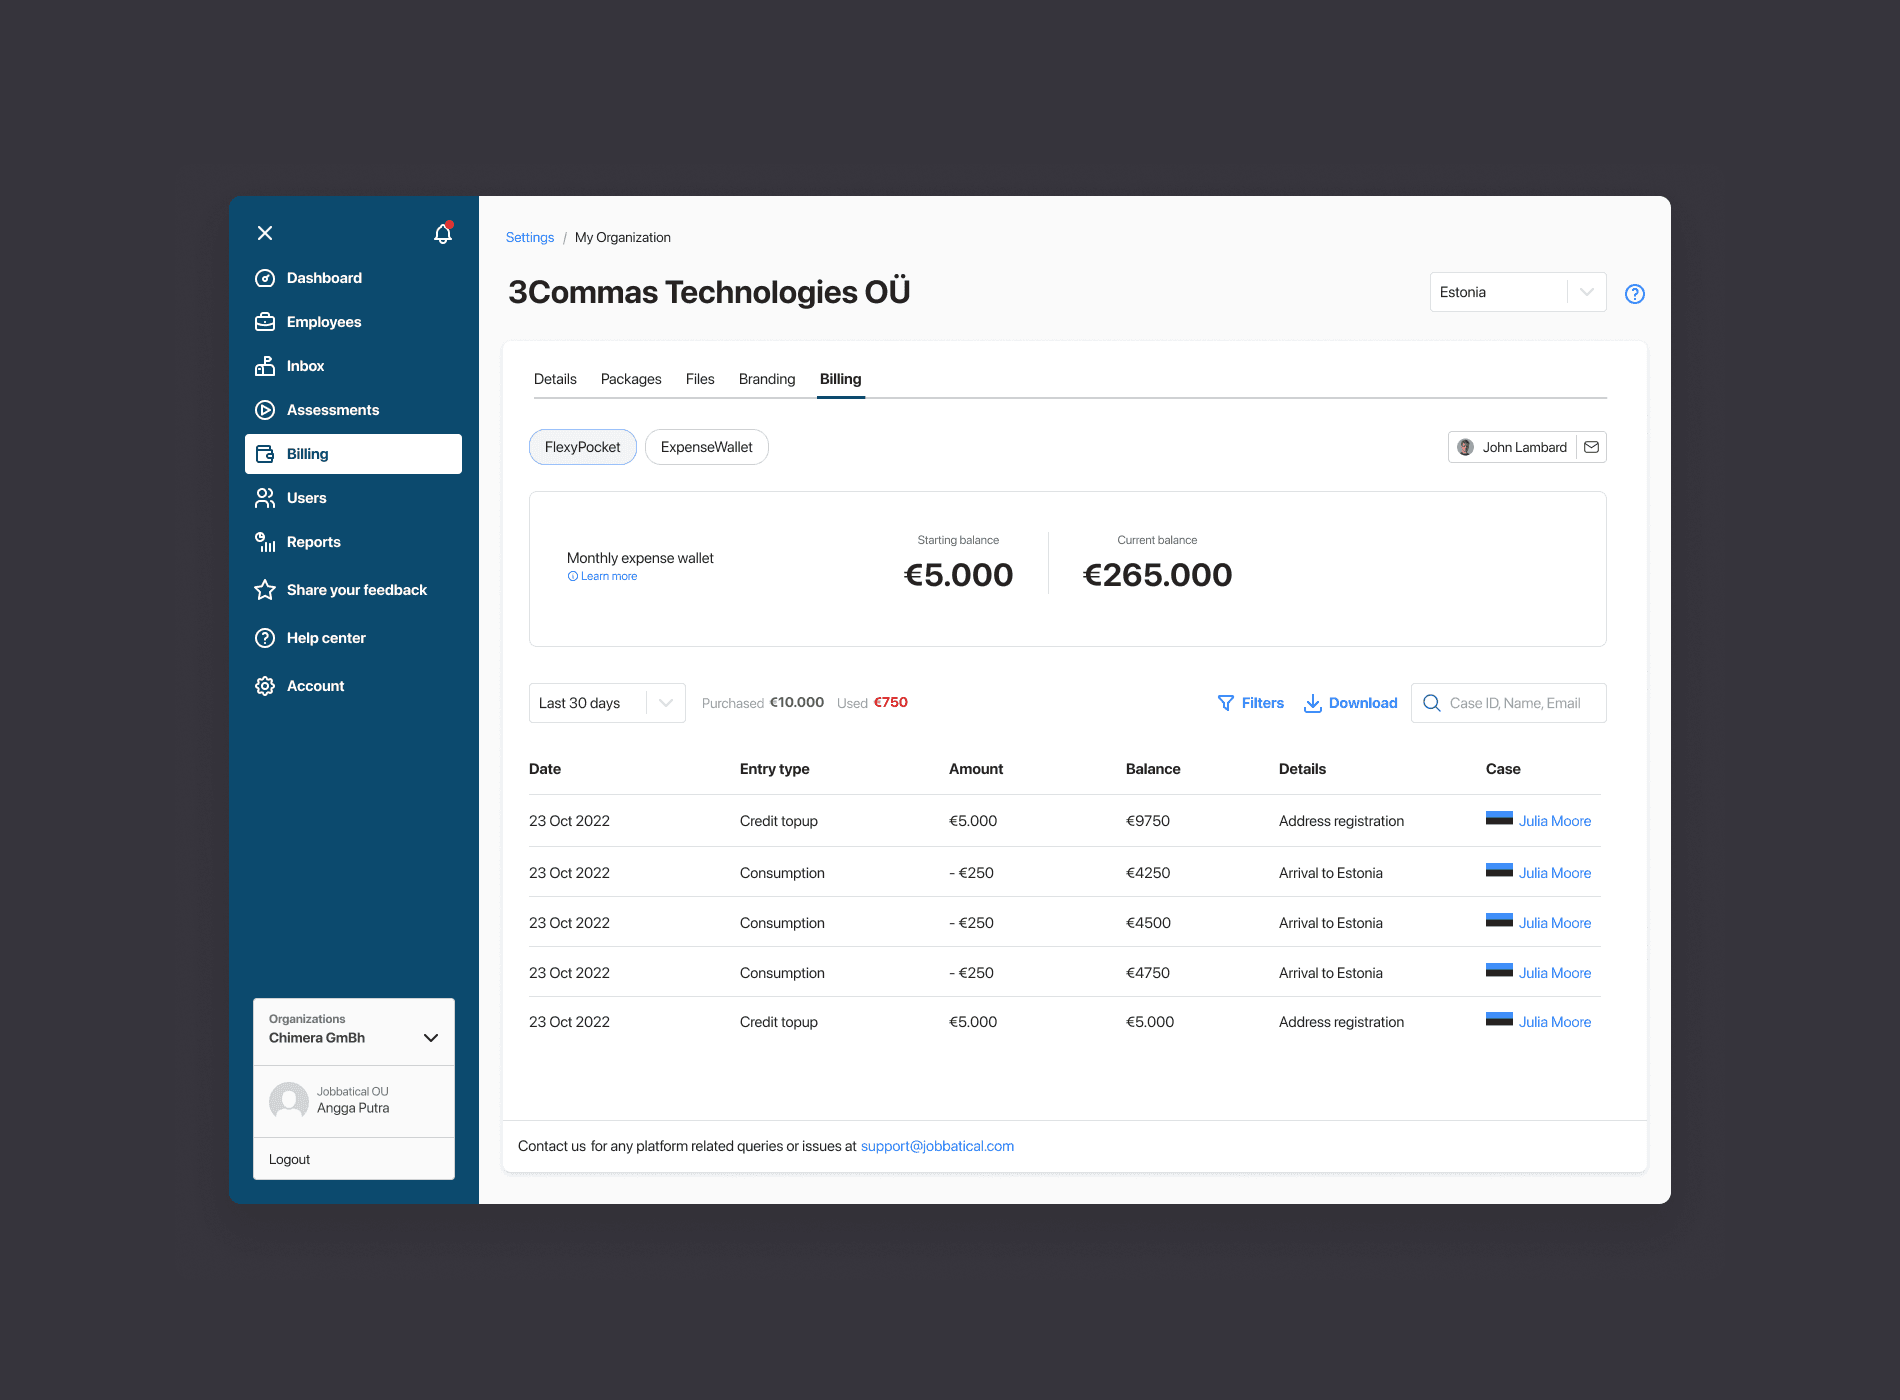Click the search magnifier icon
This screenshot has height=1400, width=1900.
(1432, 703)
